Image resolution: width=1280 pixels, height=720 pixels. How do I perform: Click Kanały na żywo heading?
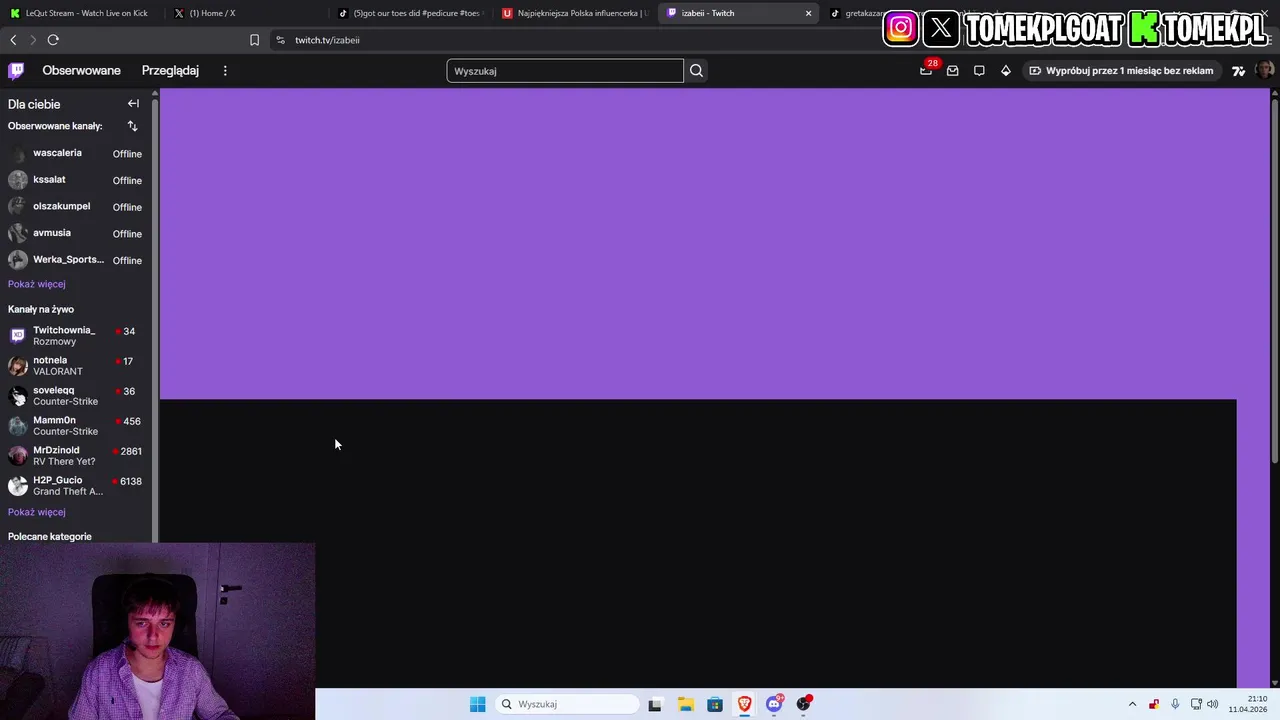click(x=41, y=309)
